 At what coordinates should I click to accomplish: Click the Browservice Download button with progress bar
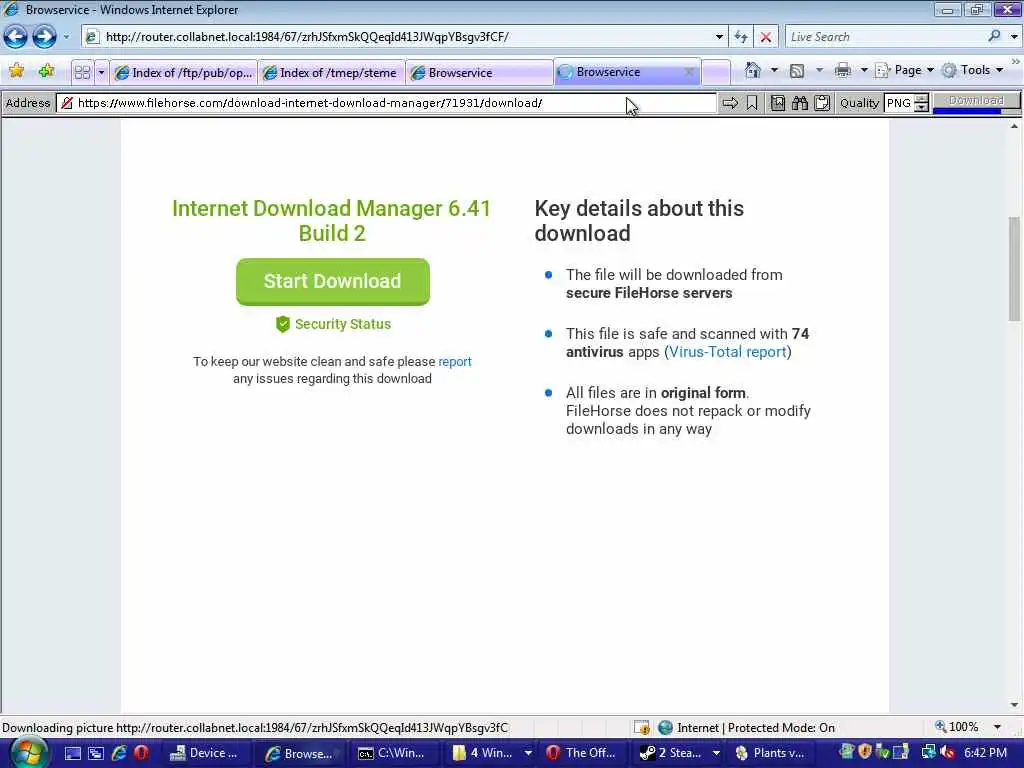coord(976,101)
